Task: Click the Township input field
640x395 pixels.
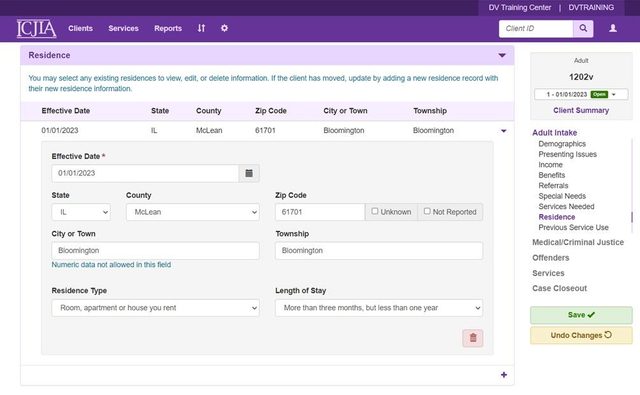Action: (x=379, y=251)
